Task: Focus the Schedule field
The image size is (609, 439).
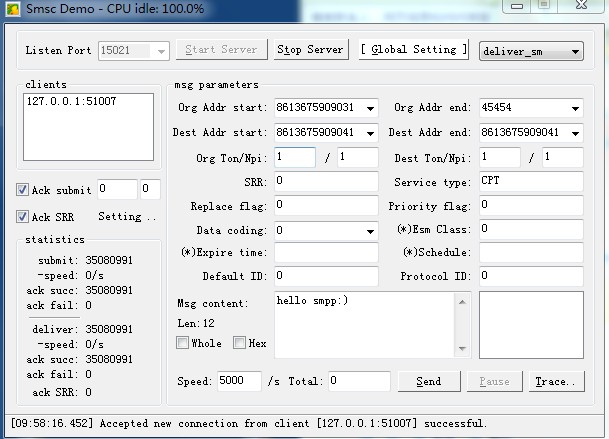Action: (531, 253)
